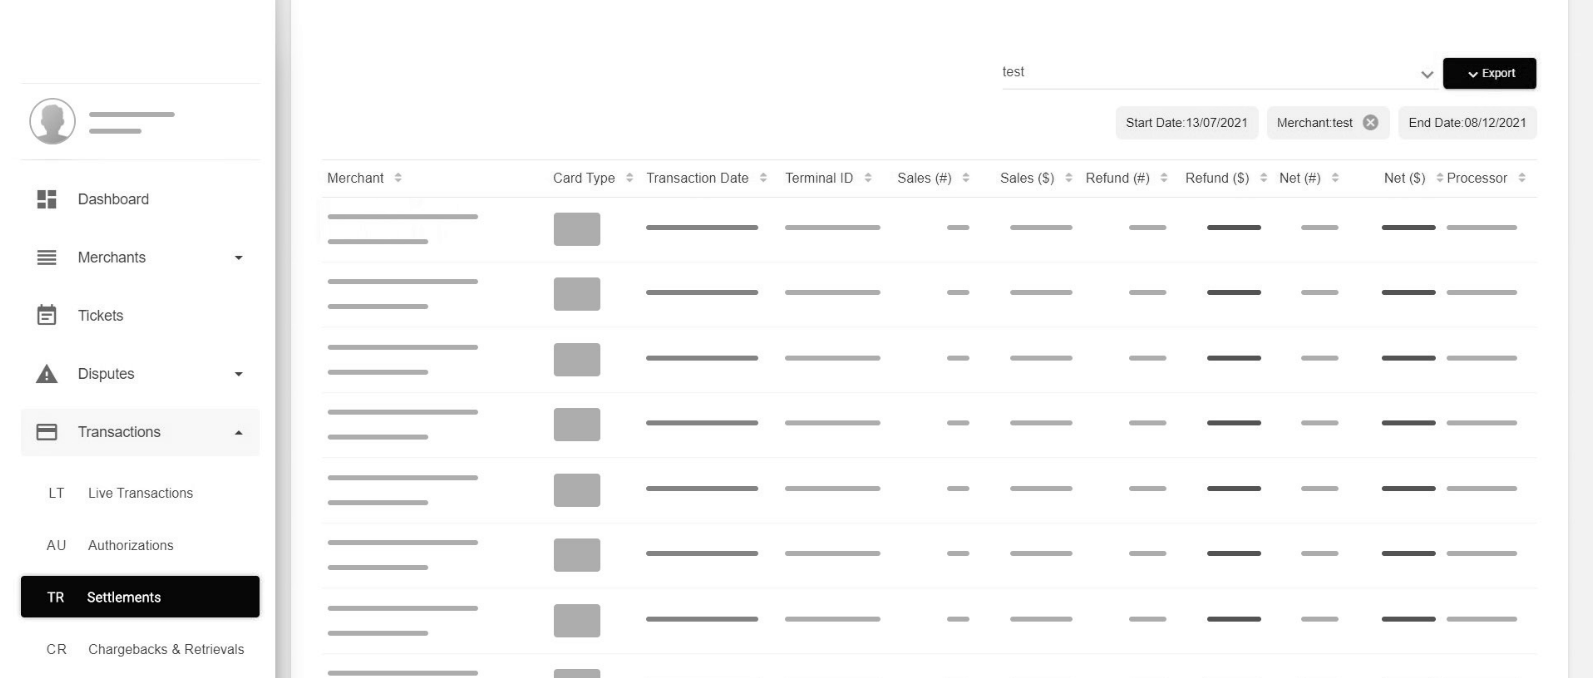
Task: Remove the Merchant:test filter chip
Action: tap(1370, 122)
